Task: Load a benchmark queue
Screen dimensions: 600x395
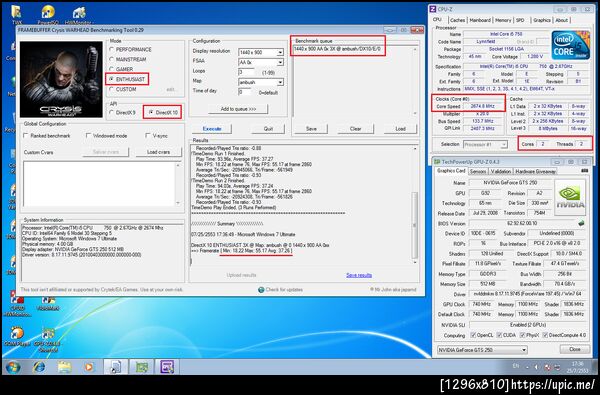Action: point(400,129)
